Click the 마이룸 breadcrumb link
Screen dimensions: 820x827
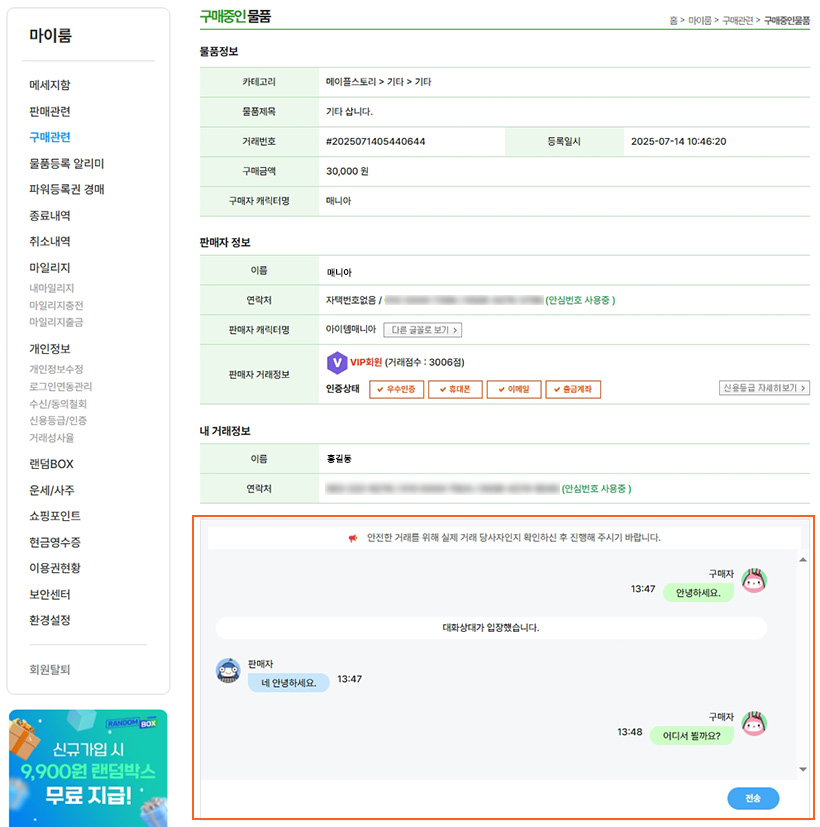click(x=699, y=20)
